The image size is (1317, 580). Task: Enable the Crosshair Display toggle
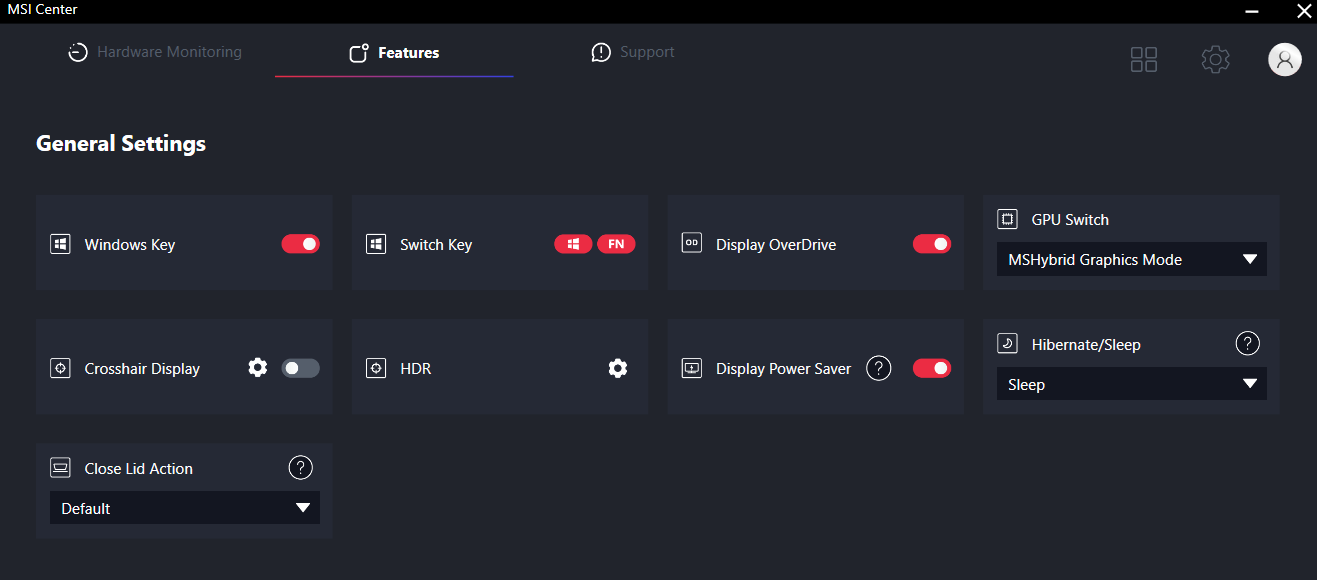tap(301, 368)
